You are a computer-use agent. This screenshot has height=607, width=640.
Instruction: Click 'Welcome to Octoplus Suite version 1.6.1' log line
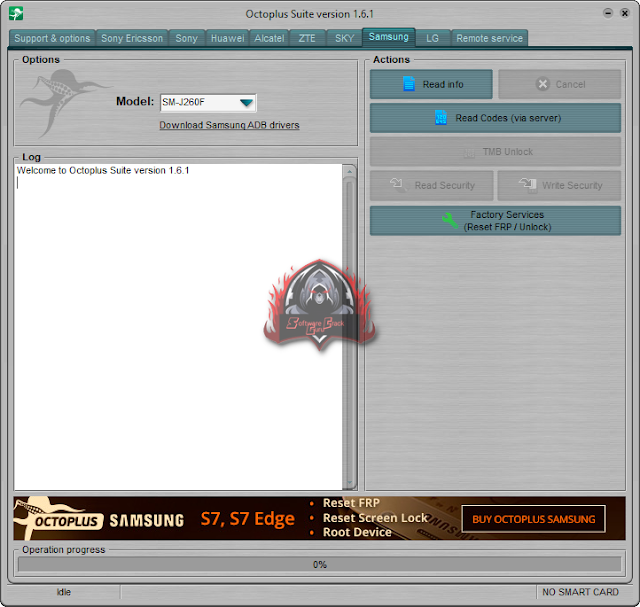(x=103, y=170)
